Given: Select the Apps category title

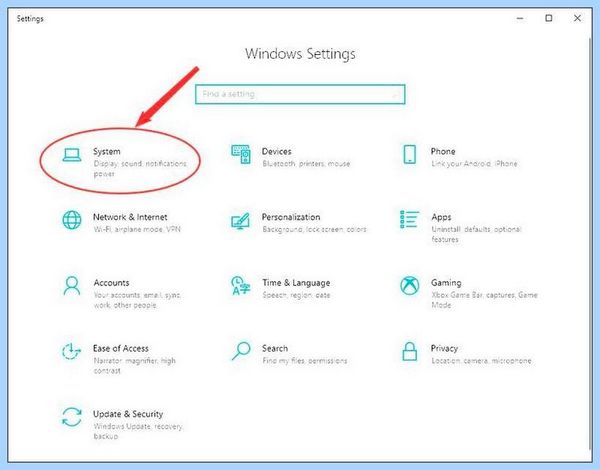Looking at the screenshot, I should pos(441,217).
